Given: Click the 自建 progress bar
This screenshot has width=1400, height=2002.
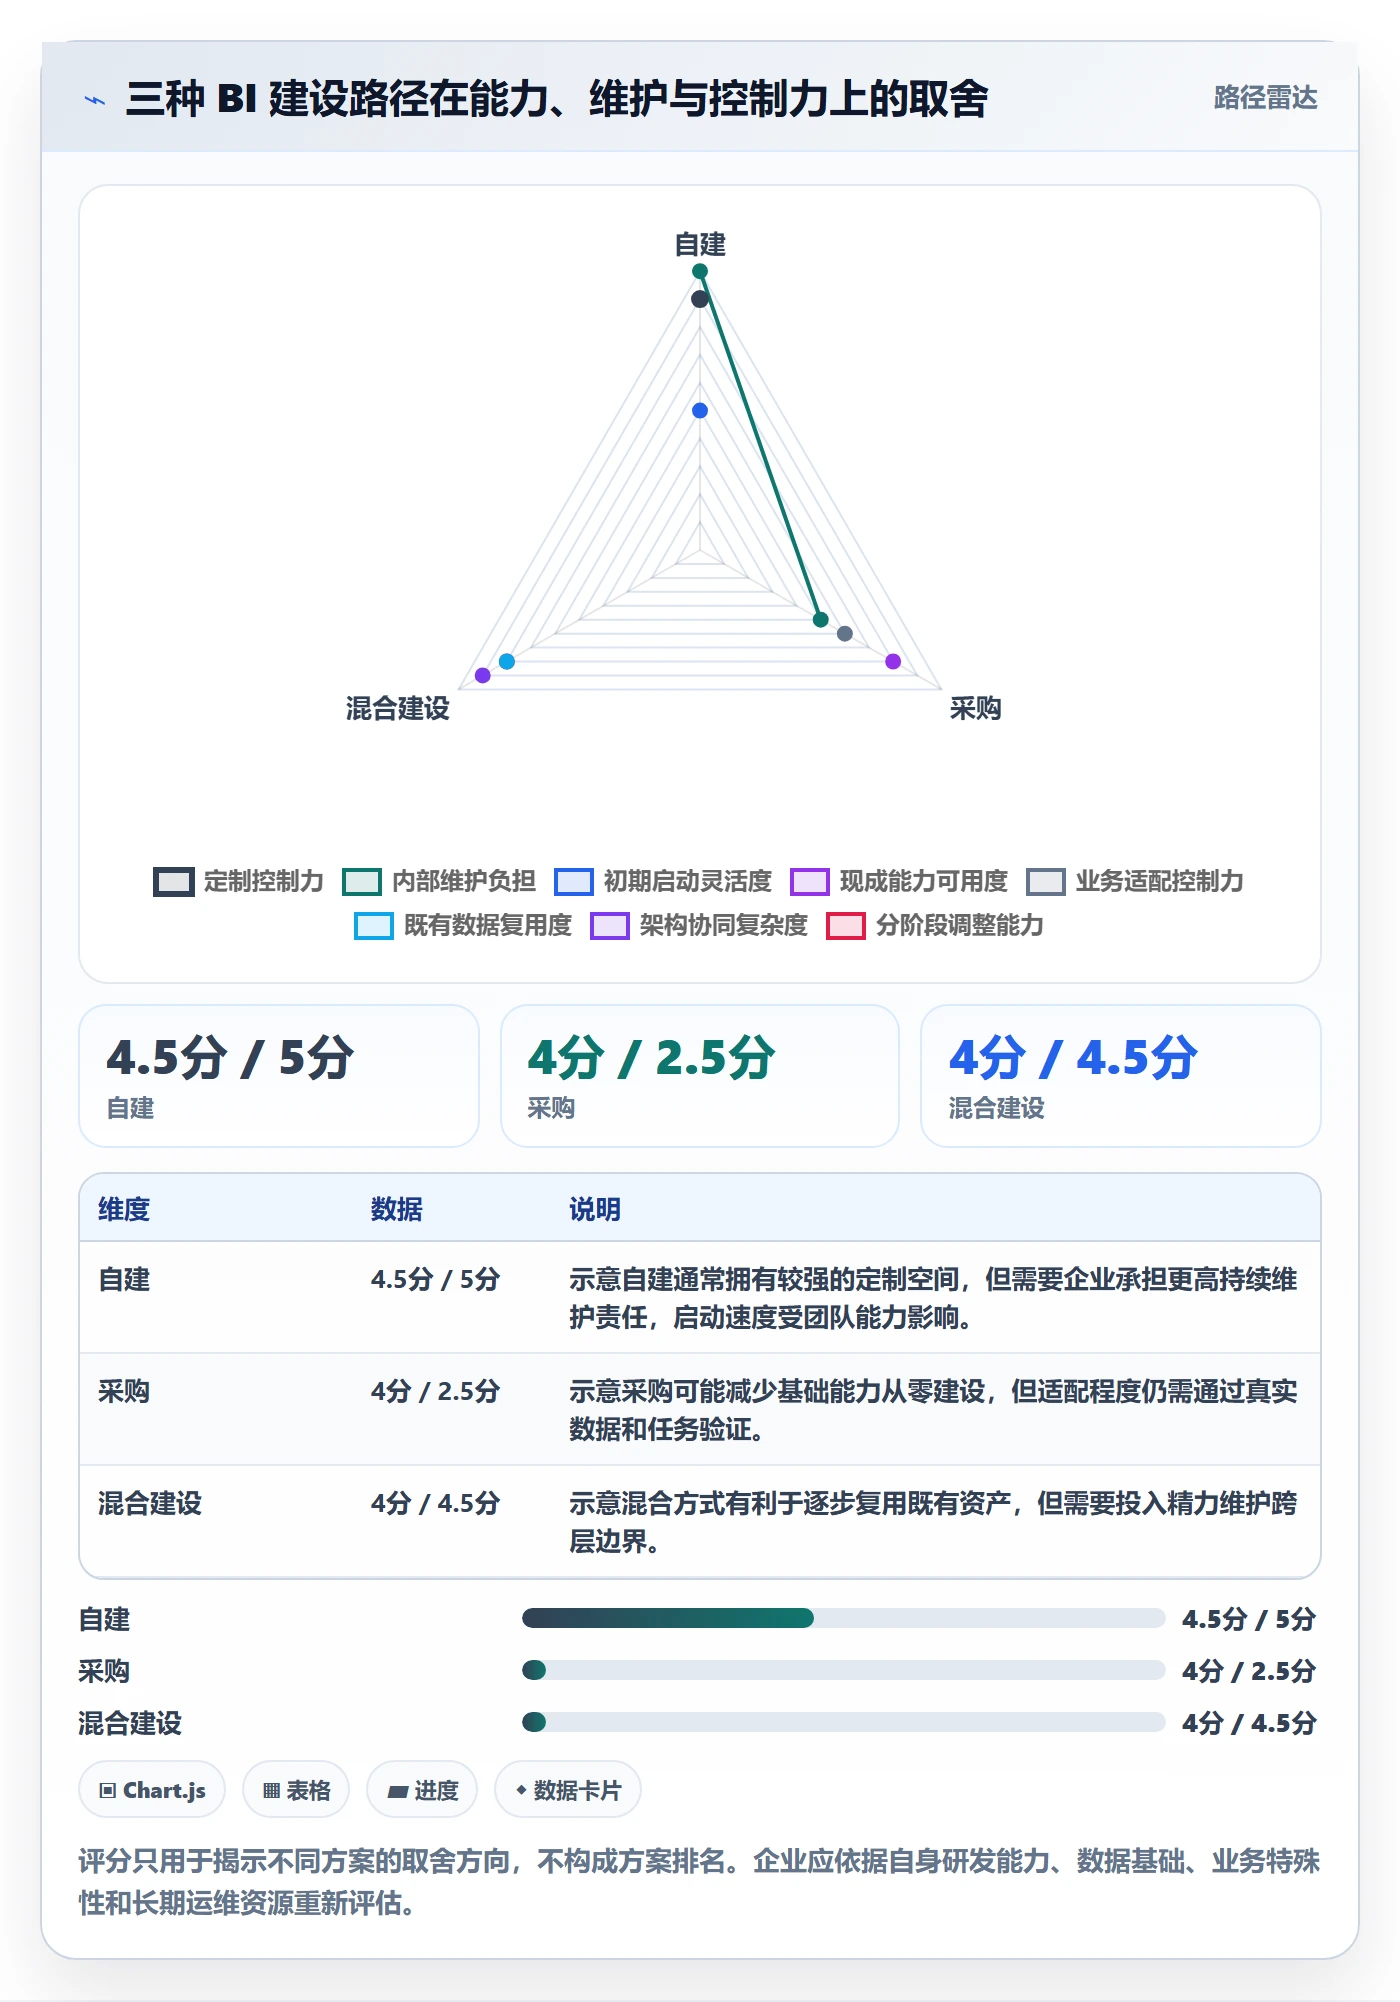Looking at the screenshot, I should click(844, 1618).
